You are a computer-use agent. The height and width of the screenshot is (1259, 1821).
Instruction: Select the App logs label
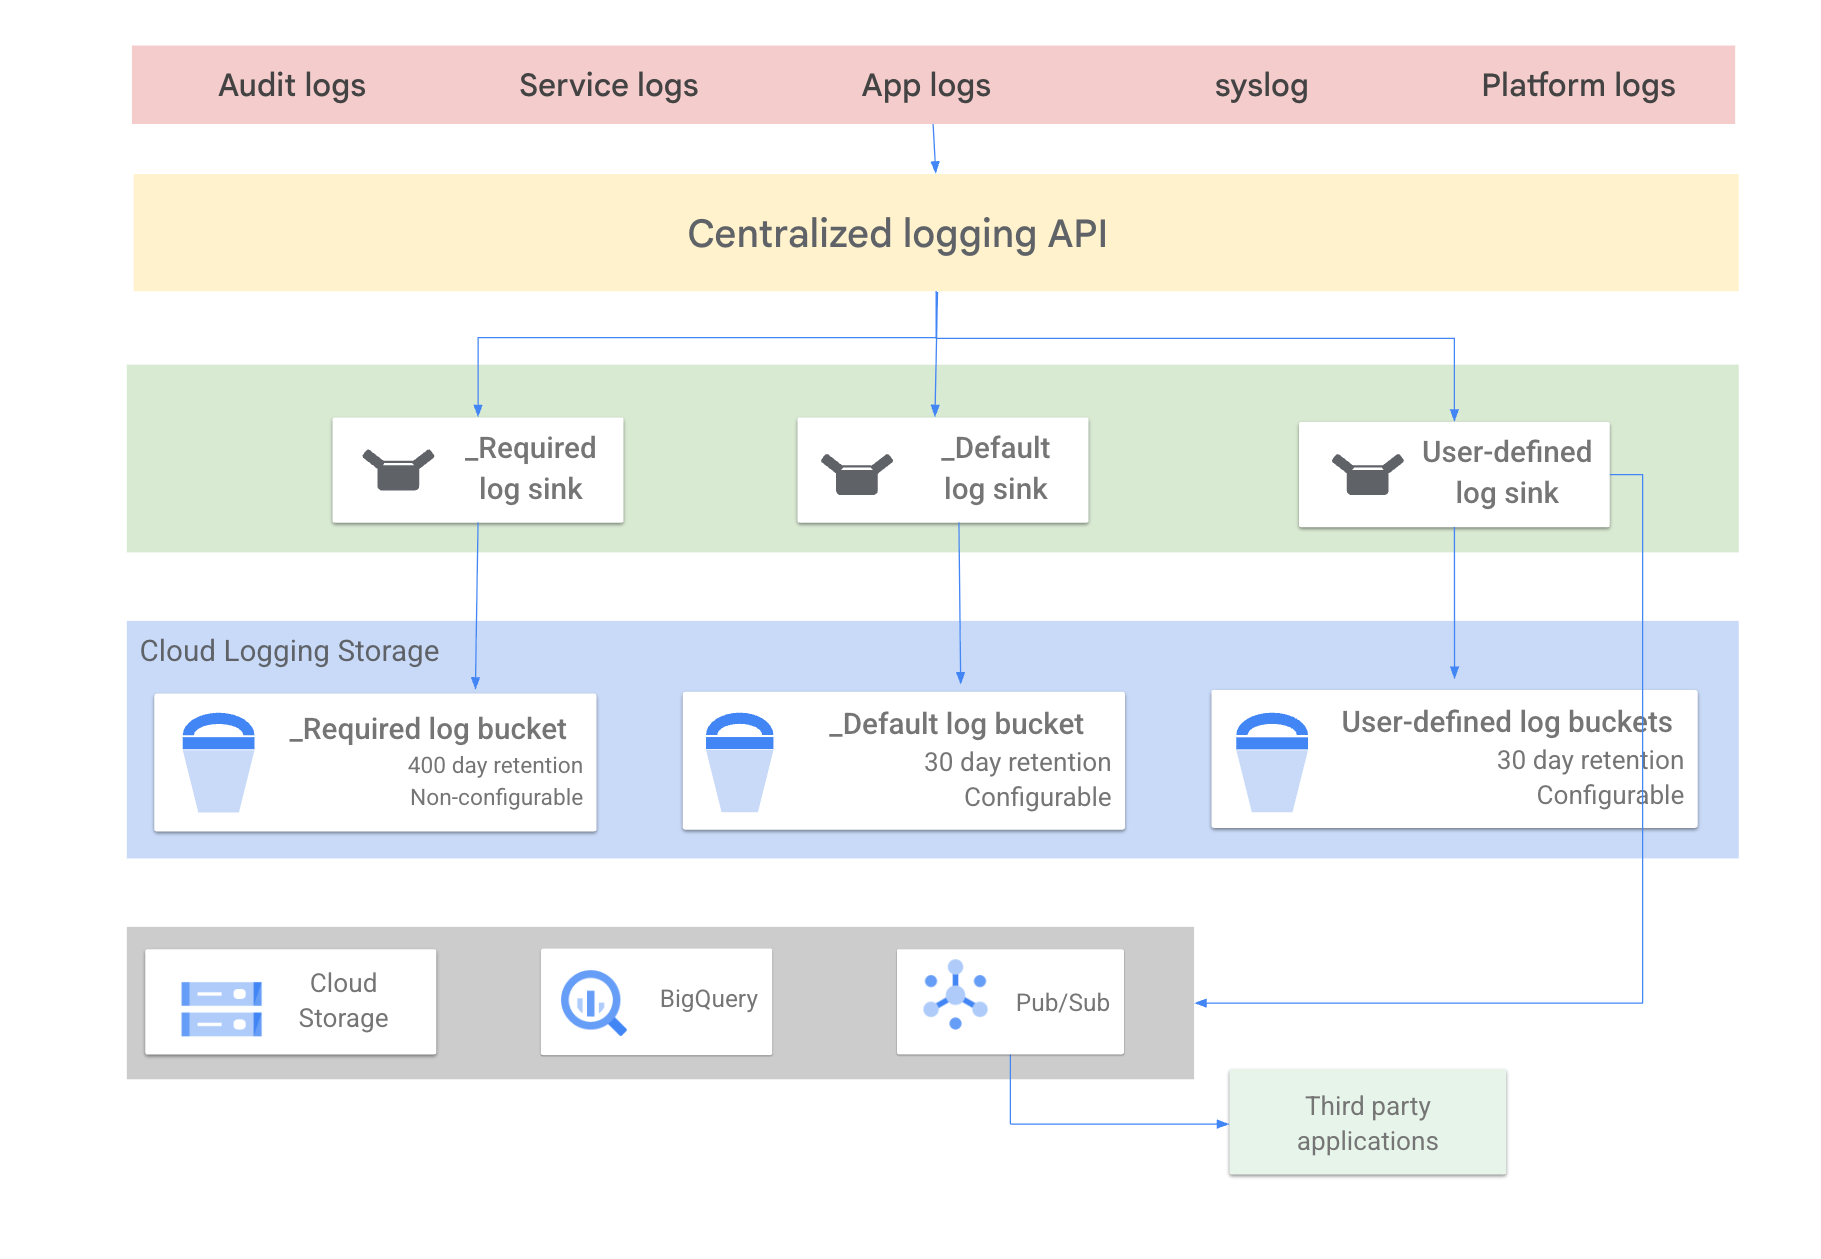point(926,86)
